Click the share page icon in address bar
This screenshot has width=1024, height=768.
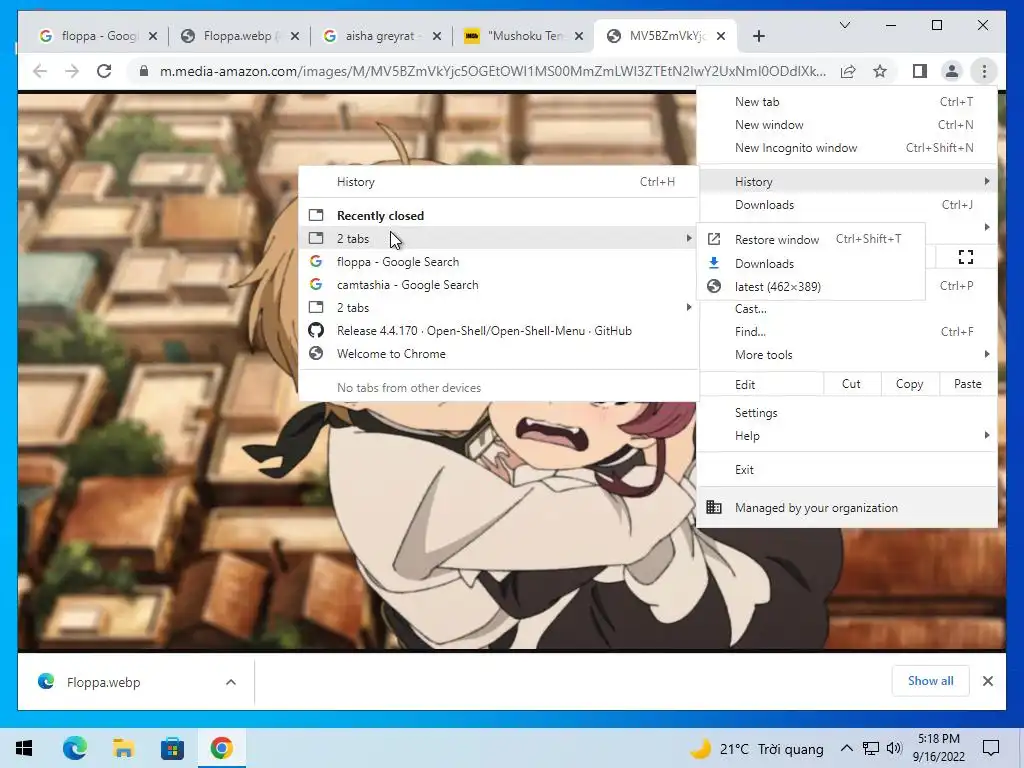pos(848,71)
